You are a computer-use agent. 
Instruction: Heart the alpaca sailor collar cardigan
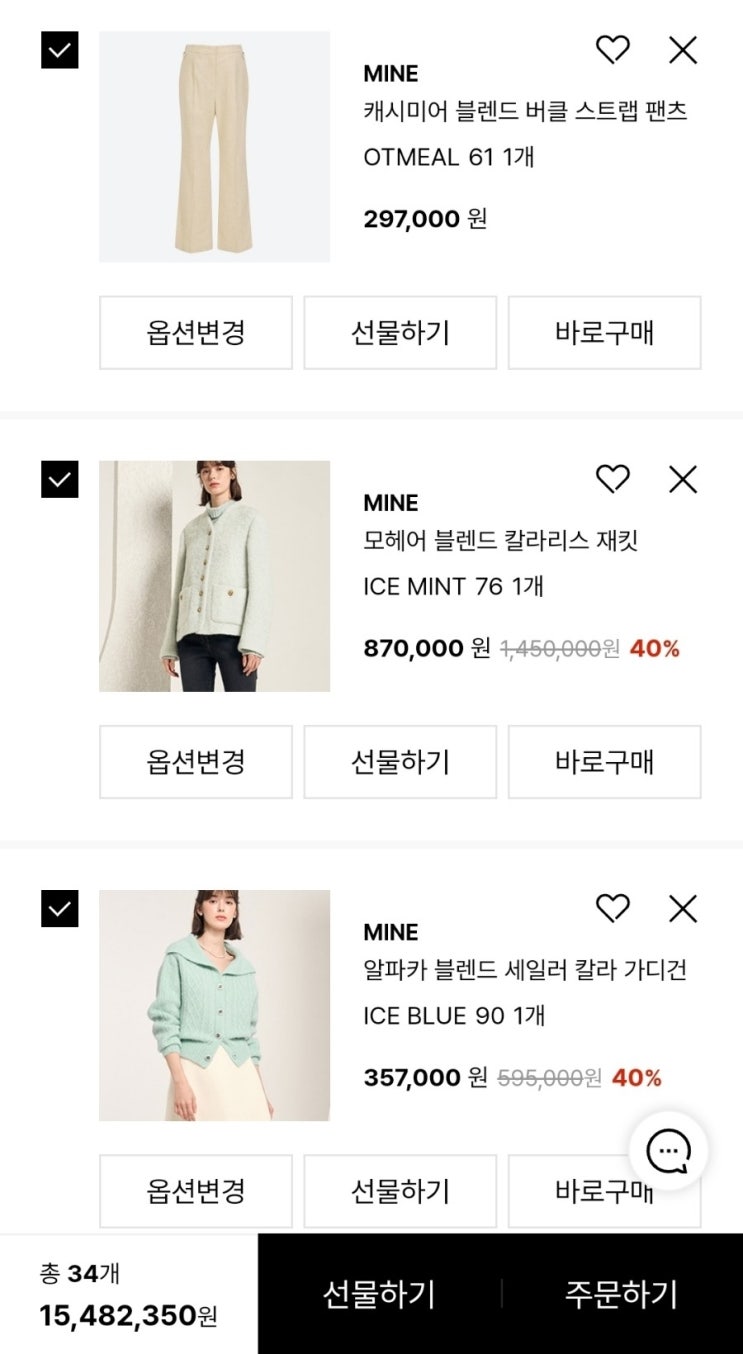click(x=612, y=908)
